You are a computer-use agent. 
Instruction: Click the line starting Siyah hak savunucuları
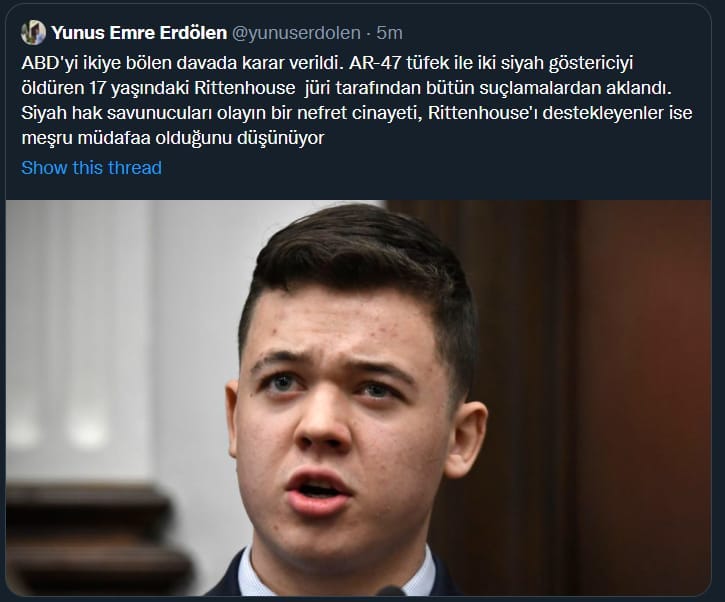click(x=356, y=113)
